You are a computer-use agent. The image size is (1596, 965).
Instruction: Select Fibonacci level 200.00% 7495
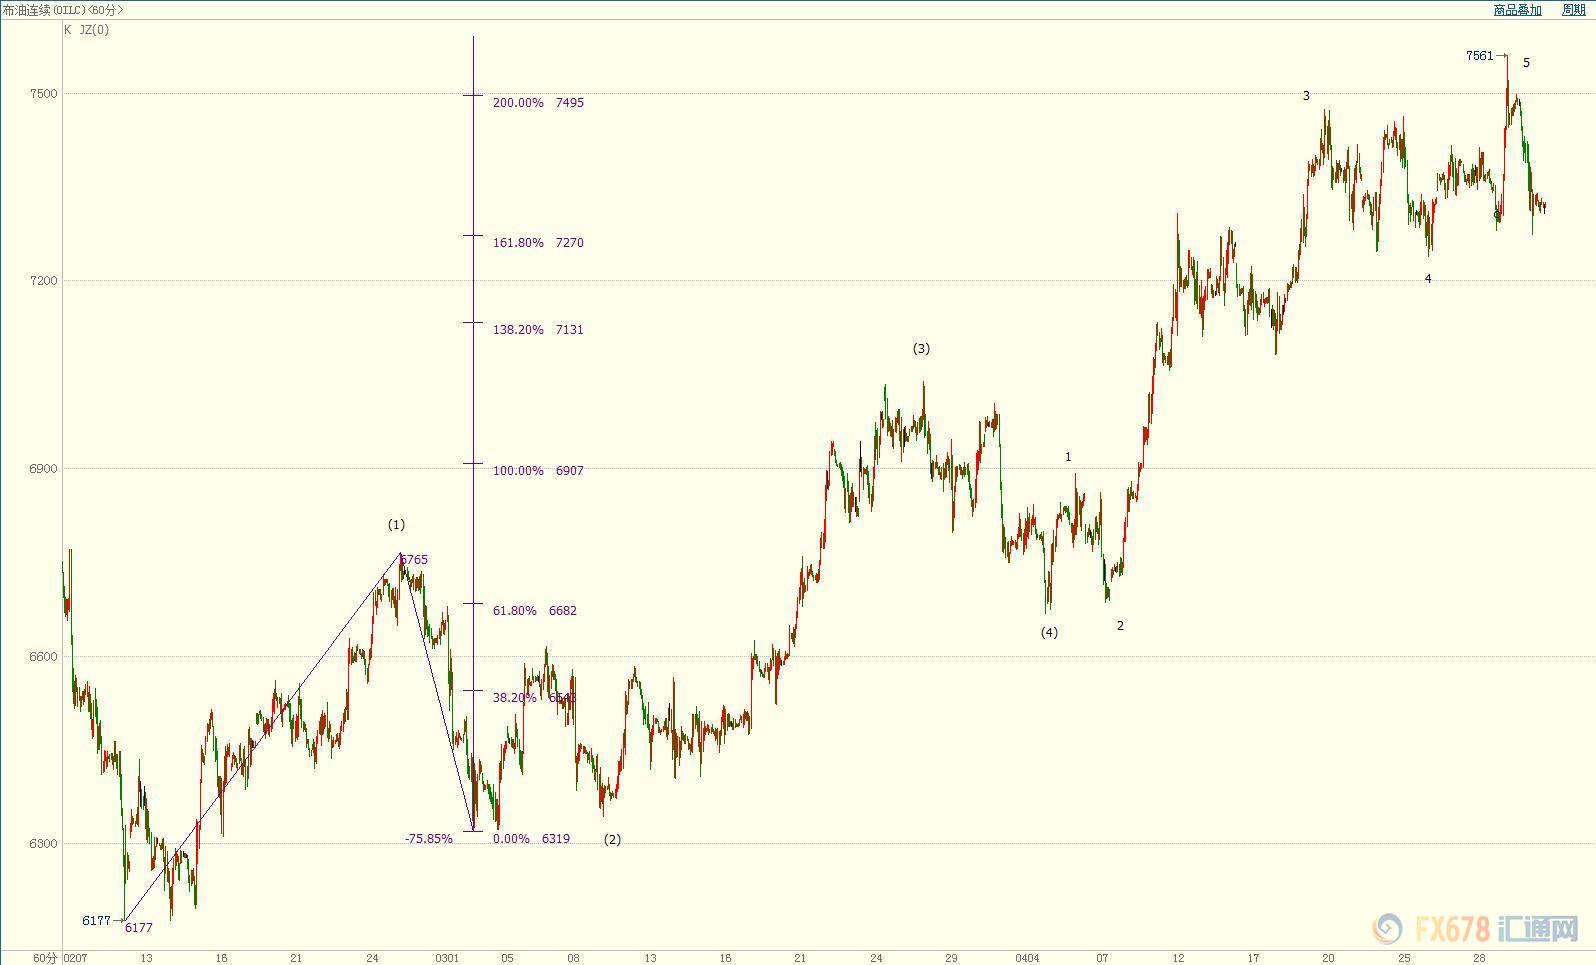point(538,103)
